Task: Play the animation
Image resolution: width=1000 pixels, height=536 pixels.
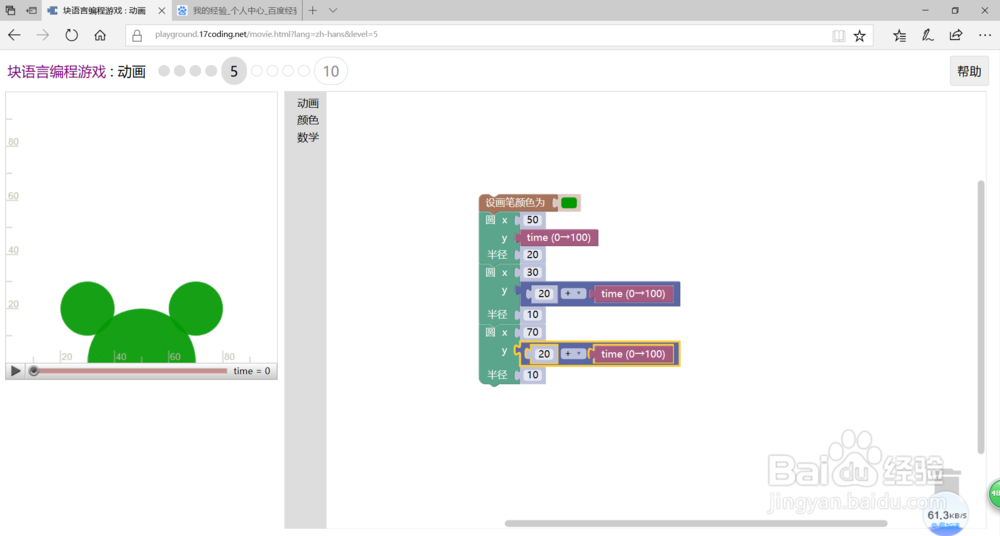Action: pyautogui.click(x=15, y=371)
